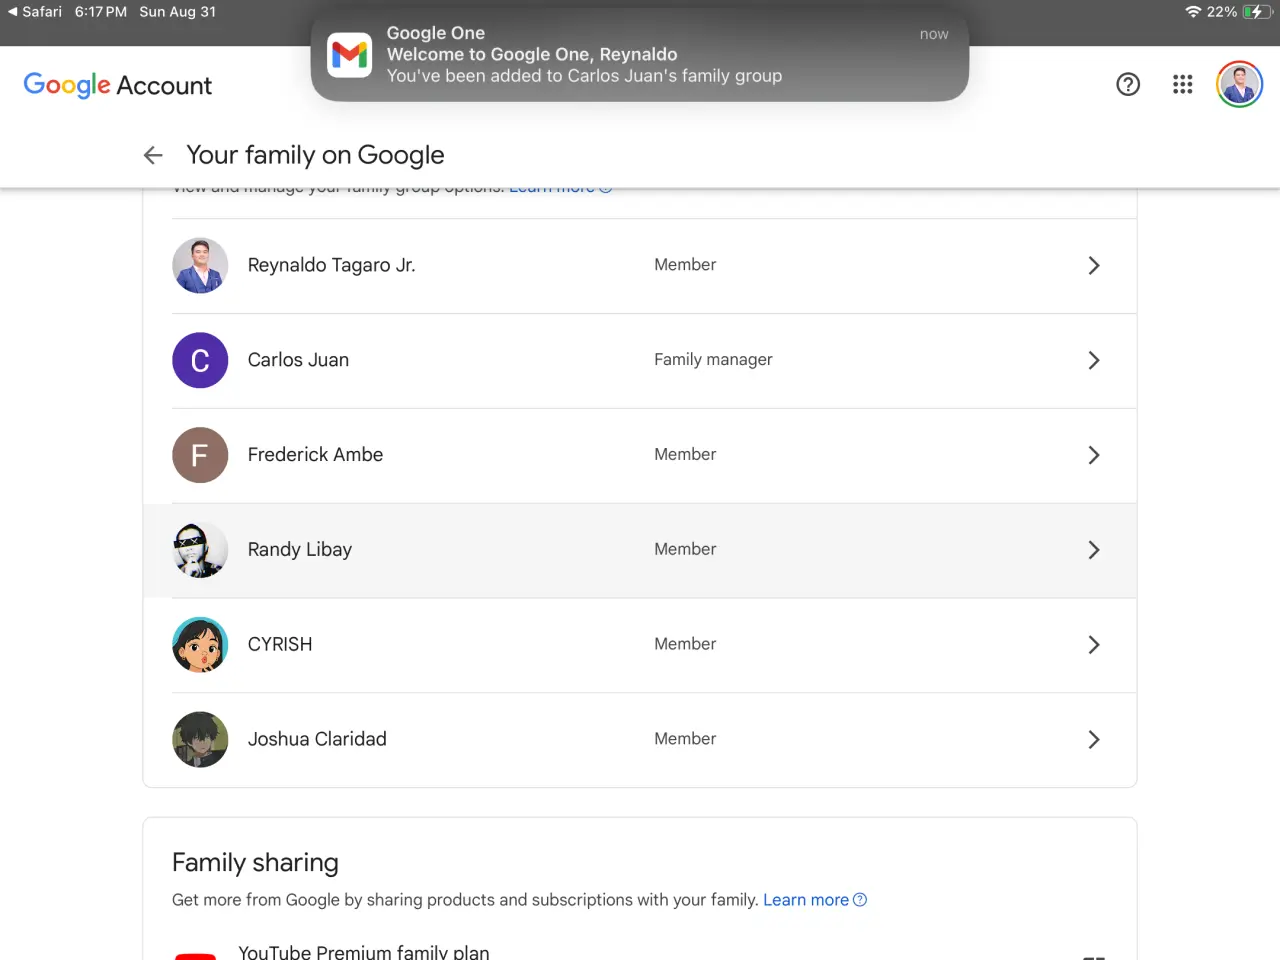Click the Member label for Frederick Ambe
1280x960 pixels.
(x=685, y=454)
